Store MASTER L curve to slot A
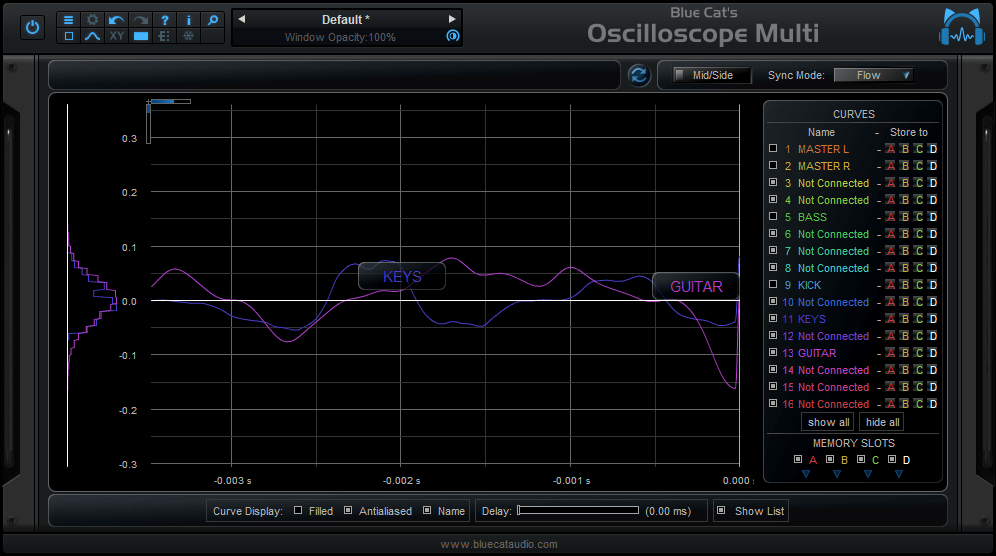The width and height of the screenshot is (996, 556). click(x=891, y=149)
